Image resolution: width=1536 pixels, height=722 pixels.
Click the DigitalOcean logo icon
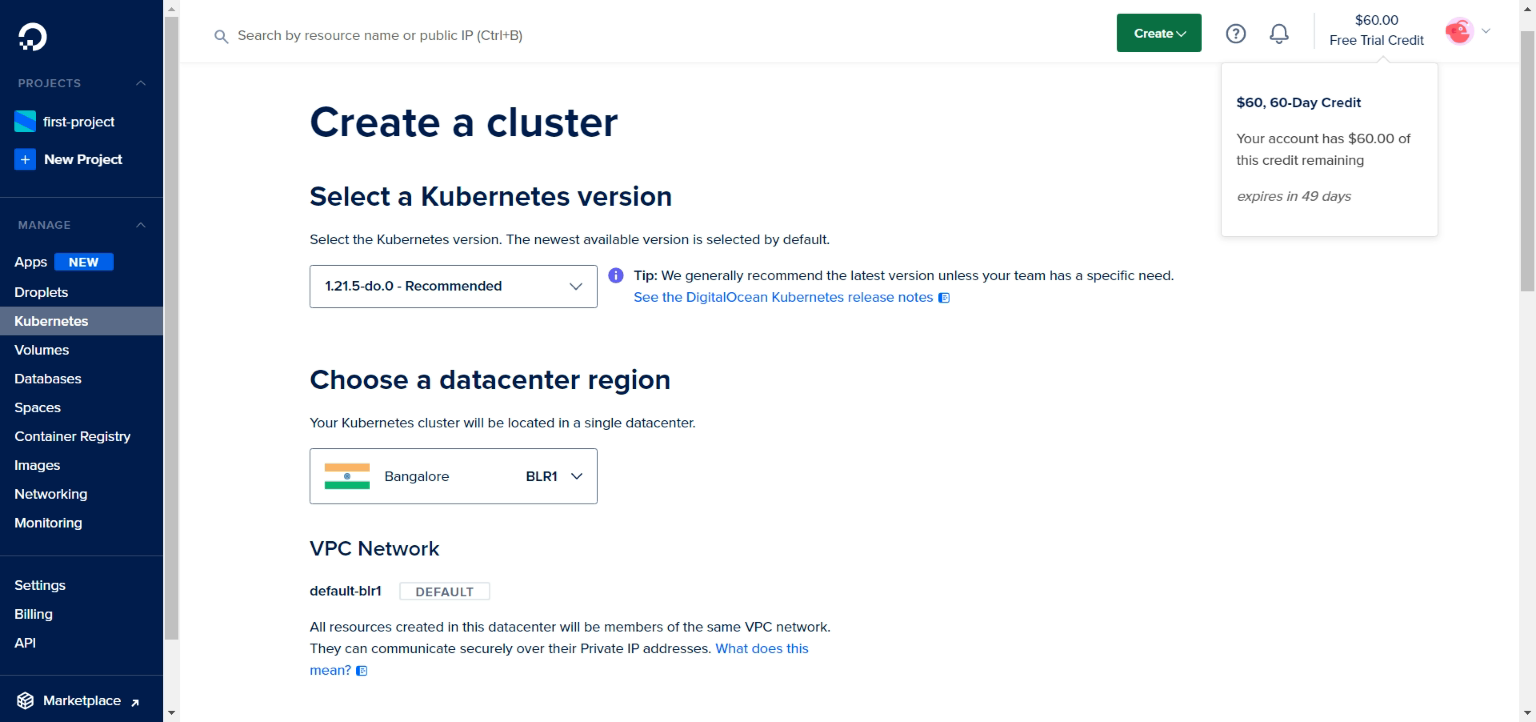[32, 37]
